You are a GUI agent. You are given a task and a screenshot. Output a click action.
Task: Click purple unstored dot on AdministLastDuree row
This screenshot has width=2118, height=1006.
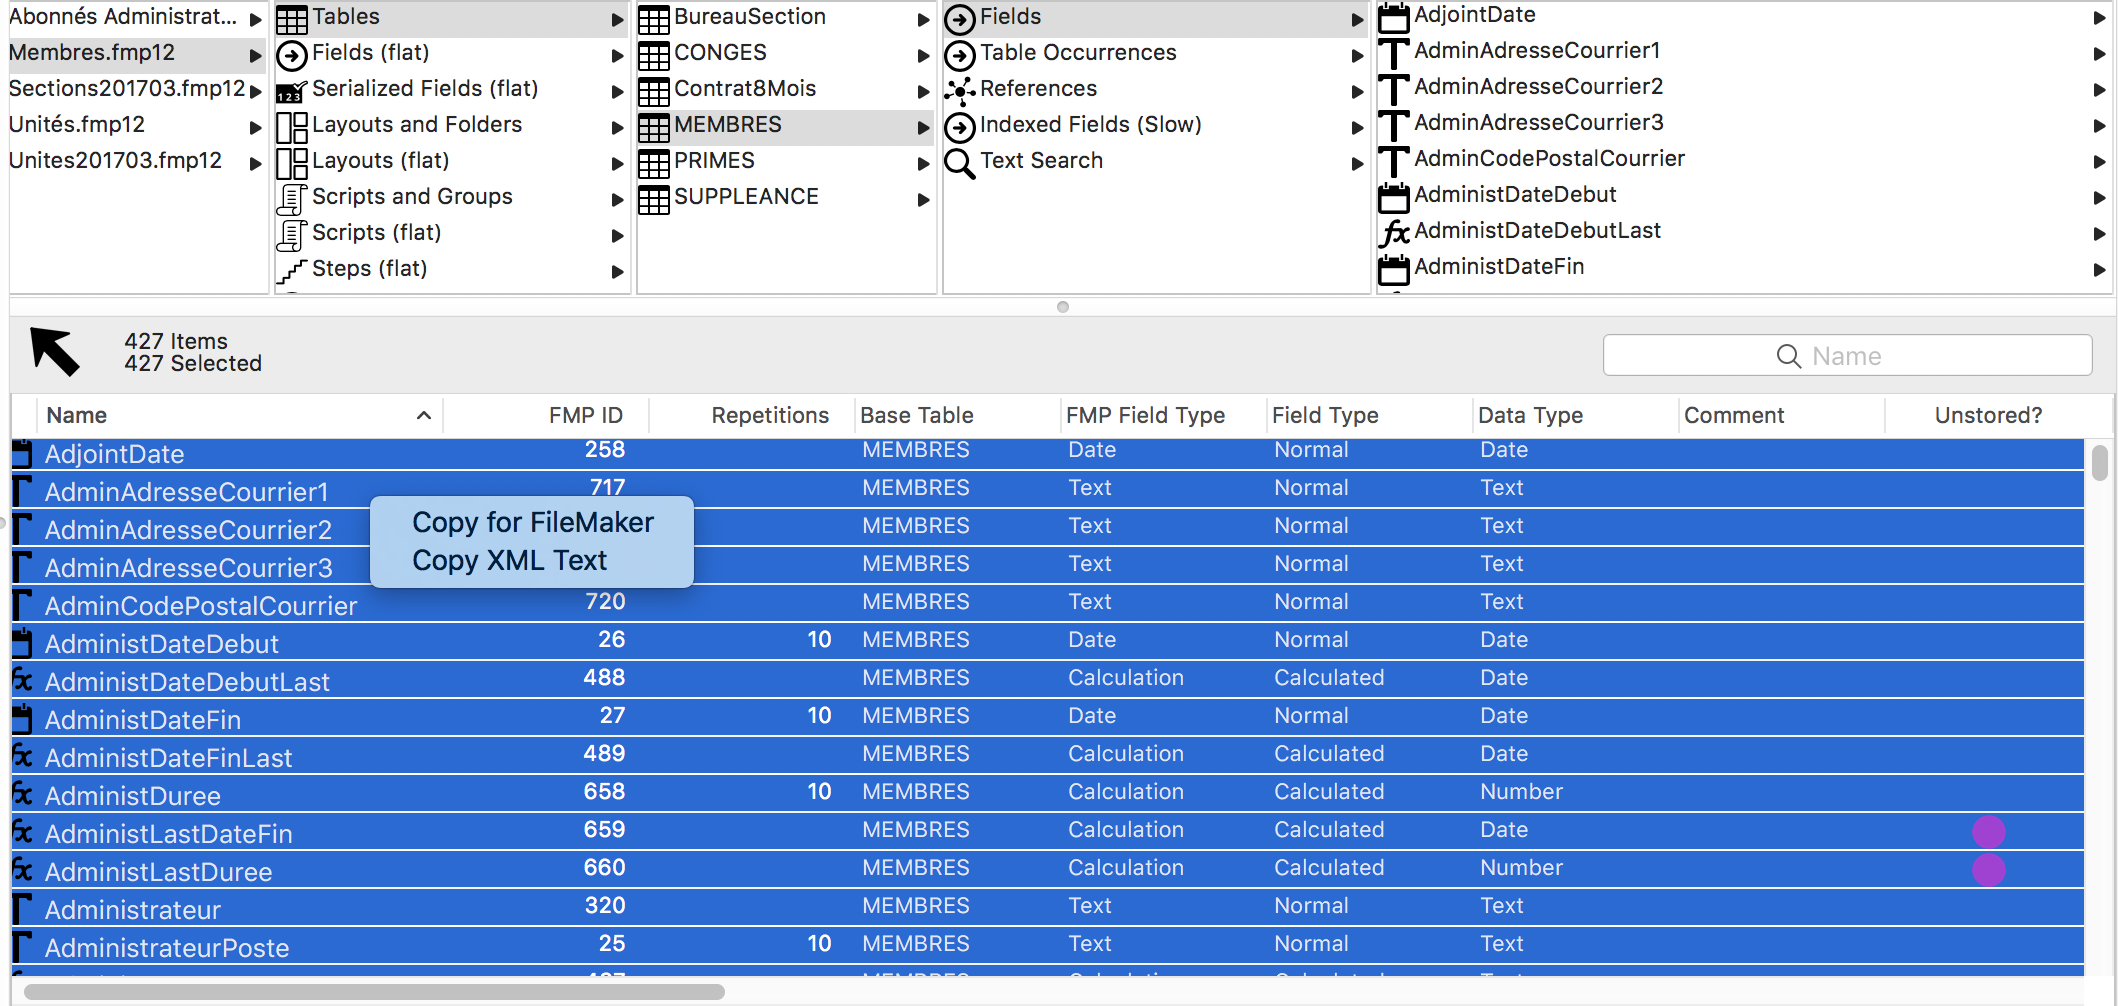click(1988, 869)
